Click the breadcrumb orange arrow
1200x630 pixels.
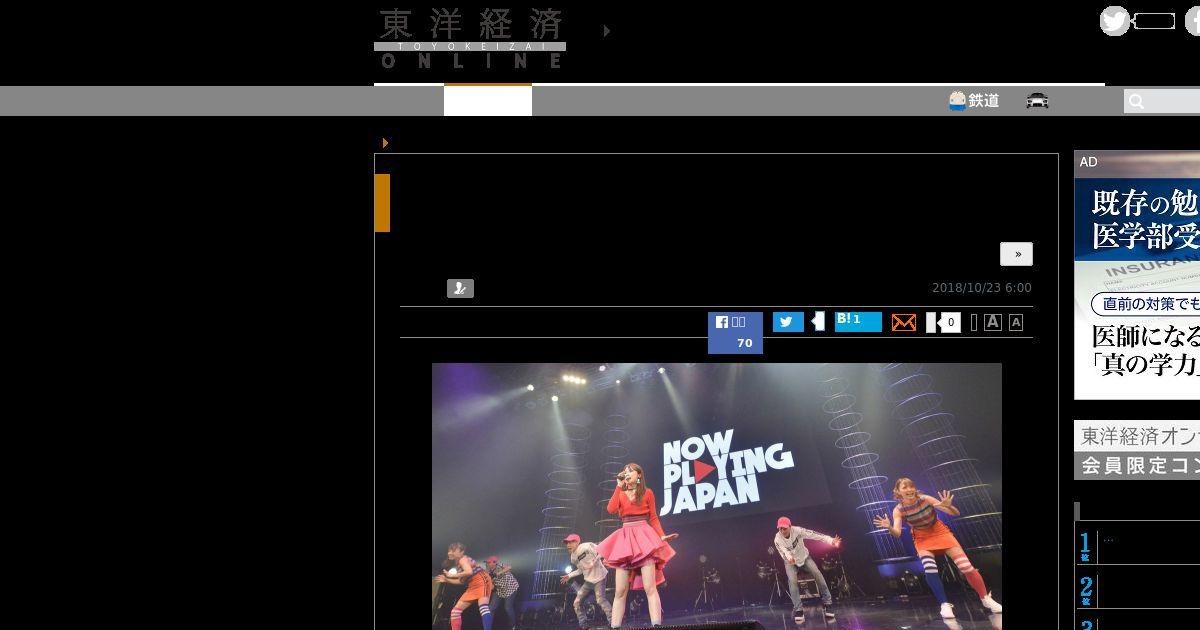(385, 143)
